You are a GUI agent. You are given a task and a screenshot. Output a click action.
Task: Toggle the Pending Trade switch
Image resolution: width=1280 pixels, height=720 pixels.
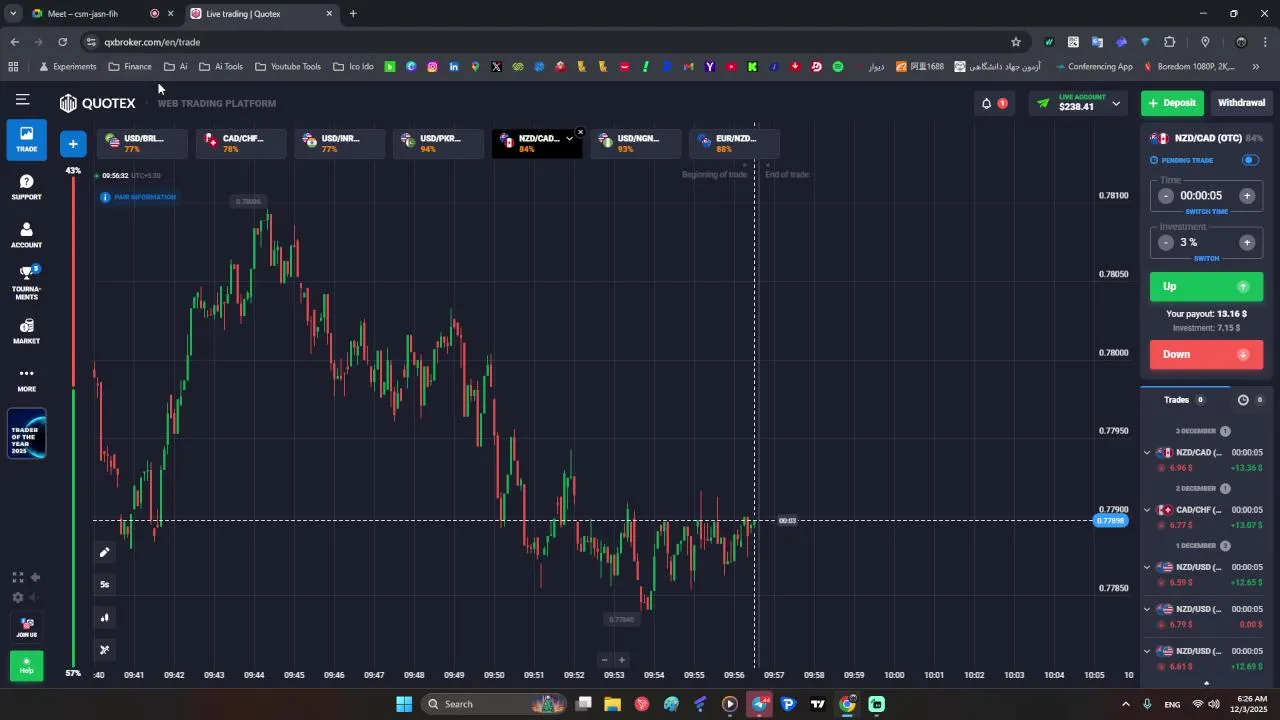click(1249, 160)
